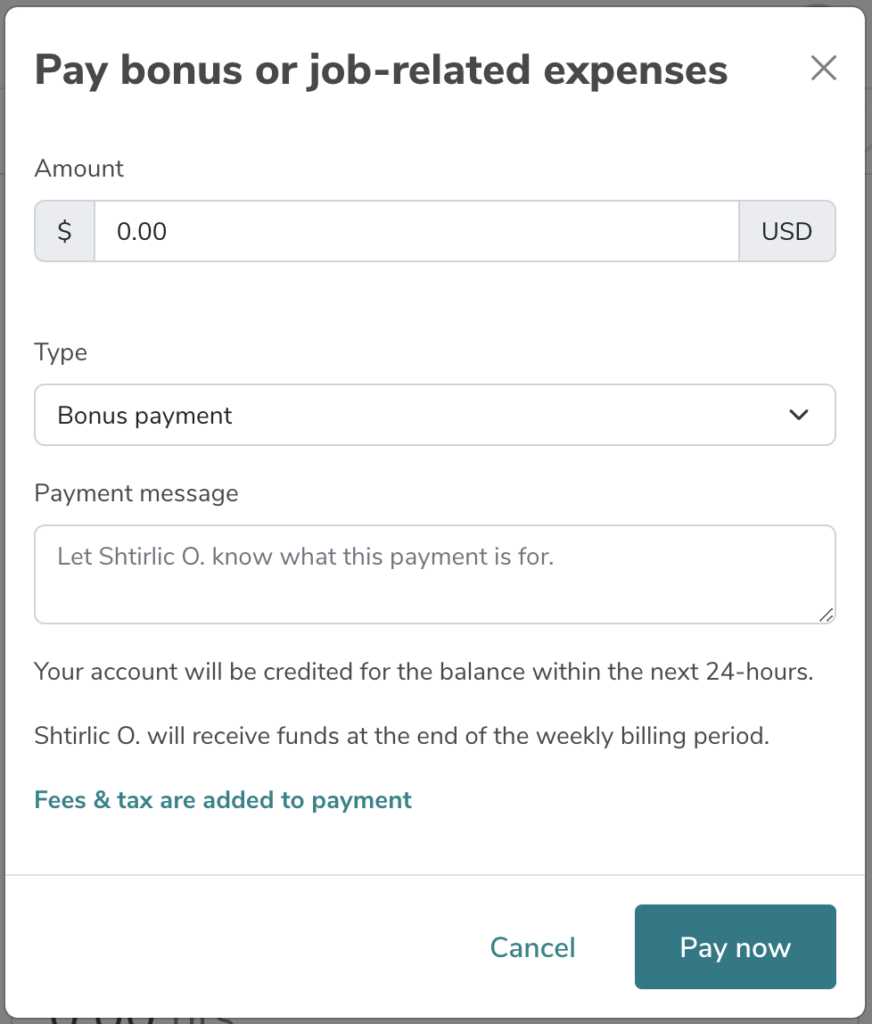Click the USD currency label
Screen dimensions: 872x1024
(x=788, y=231)
